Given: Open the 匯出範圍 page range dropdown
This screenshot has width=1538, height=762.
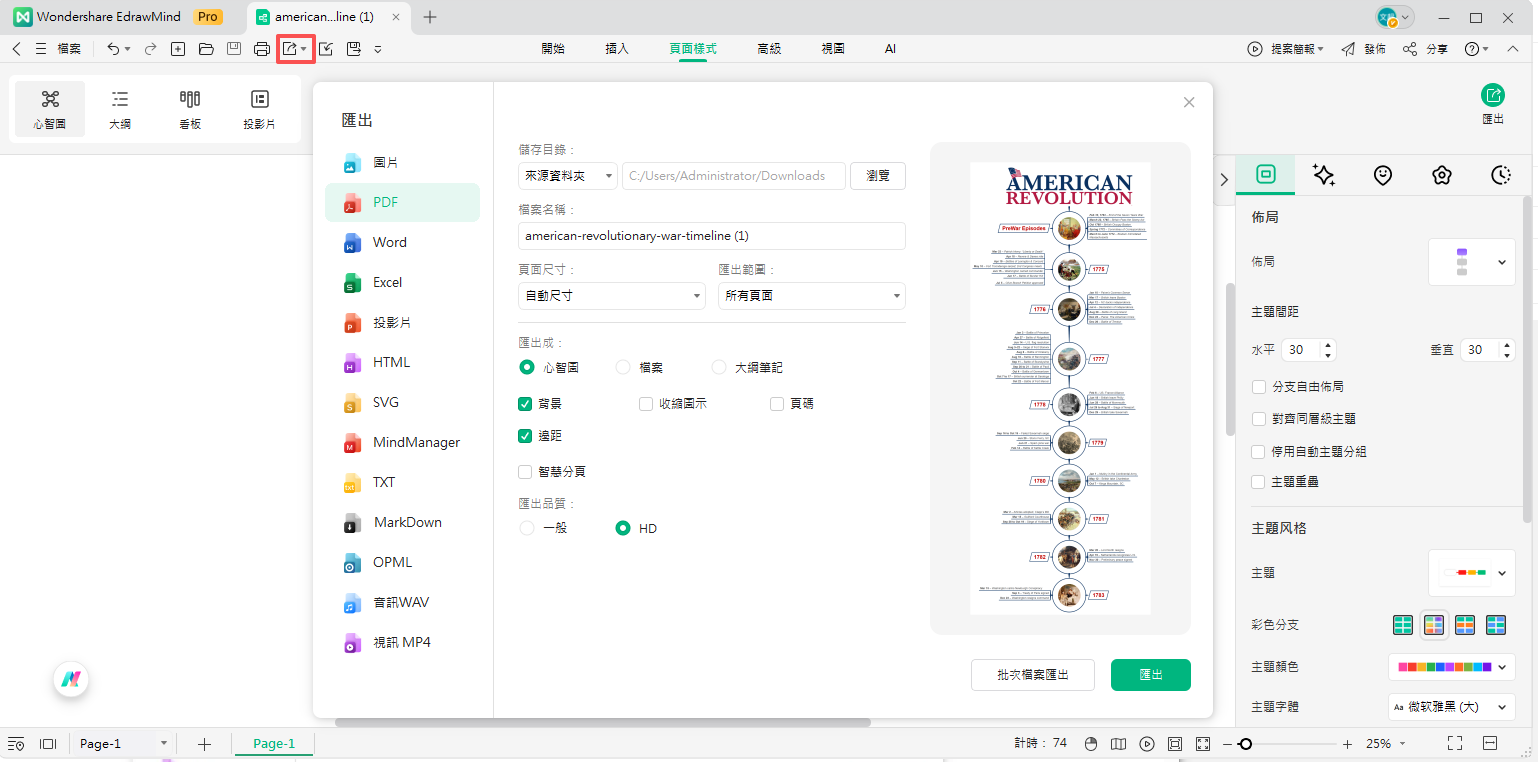Looking at the screenshot, I should click(811, 295).
